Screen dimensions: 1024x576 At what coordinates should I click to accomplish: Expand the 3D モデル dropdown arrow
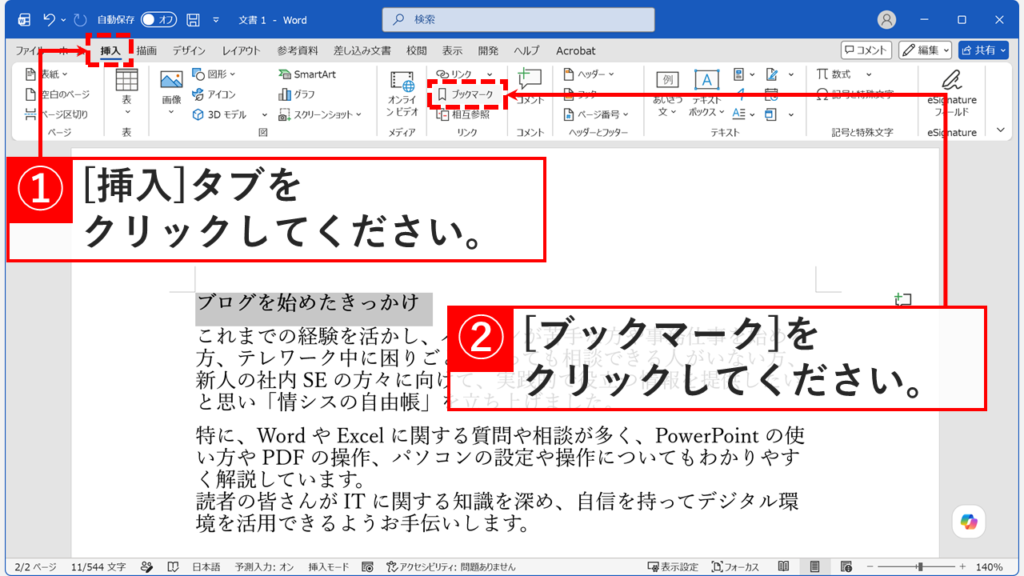(264, 115)
